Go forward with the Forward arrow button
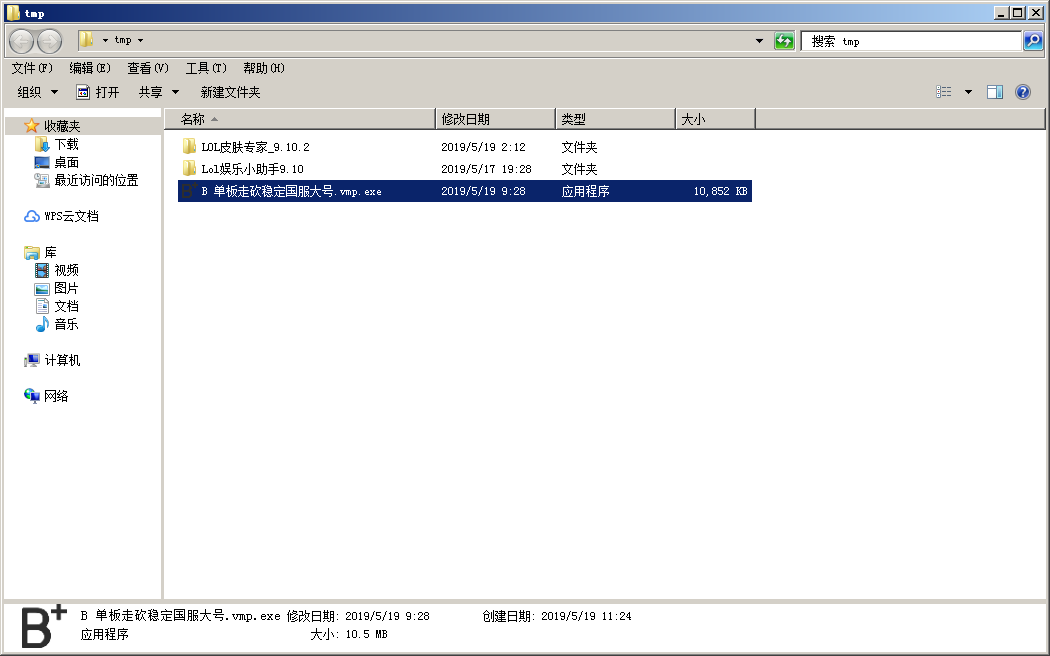 (x=49, y=42)
